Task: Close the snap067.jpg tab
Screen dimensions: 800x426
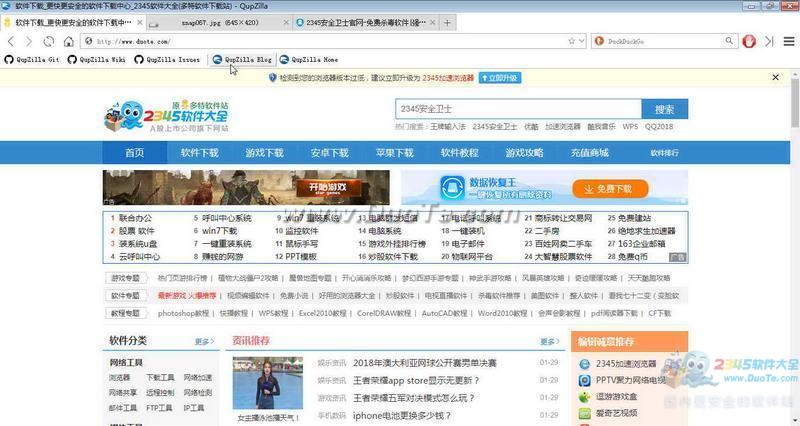Action: 286,23
